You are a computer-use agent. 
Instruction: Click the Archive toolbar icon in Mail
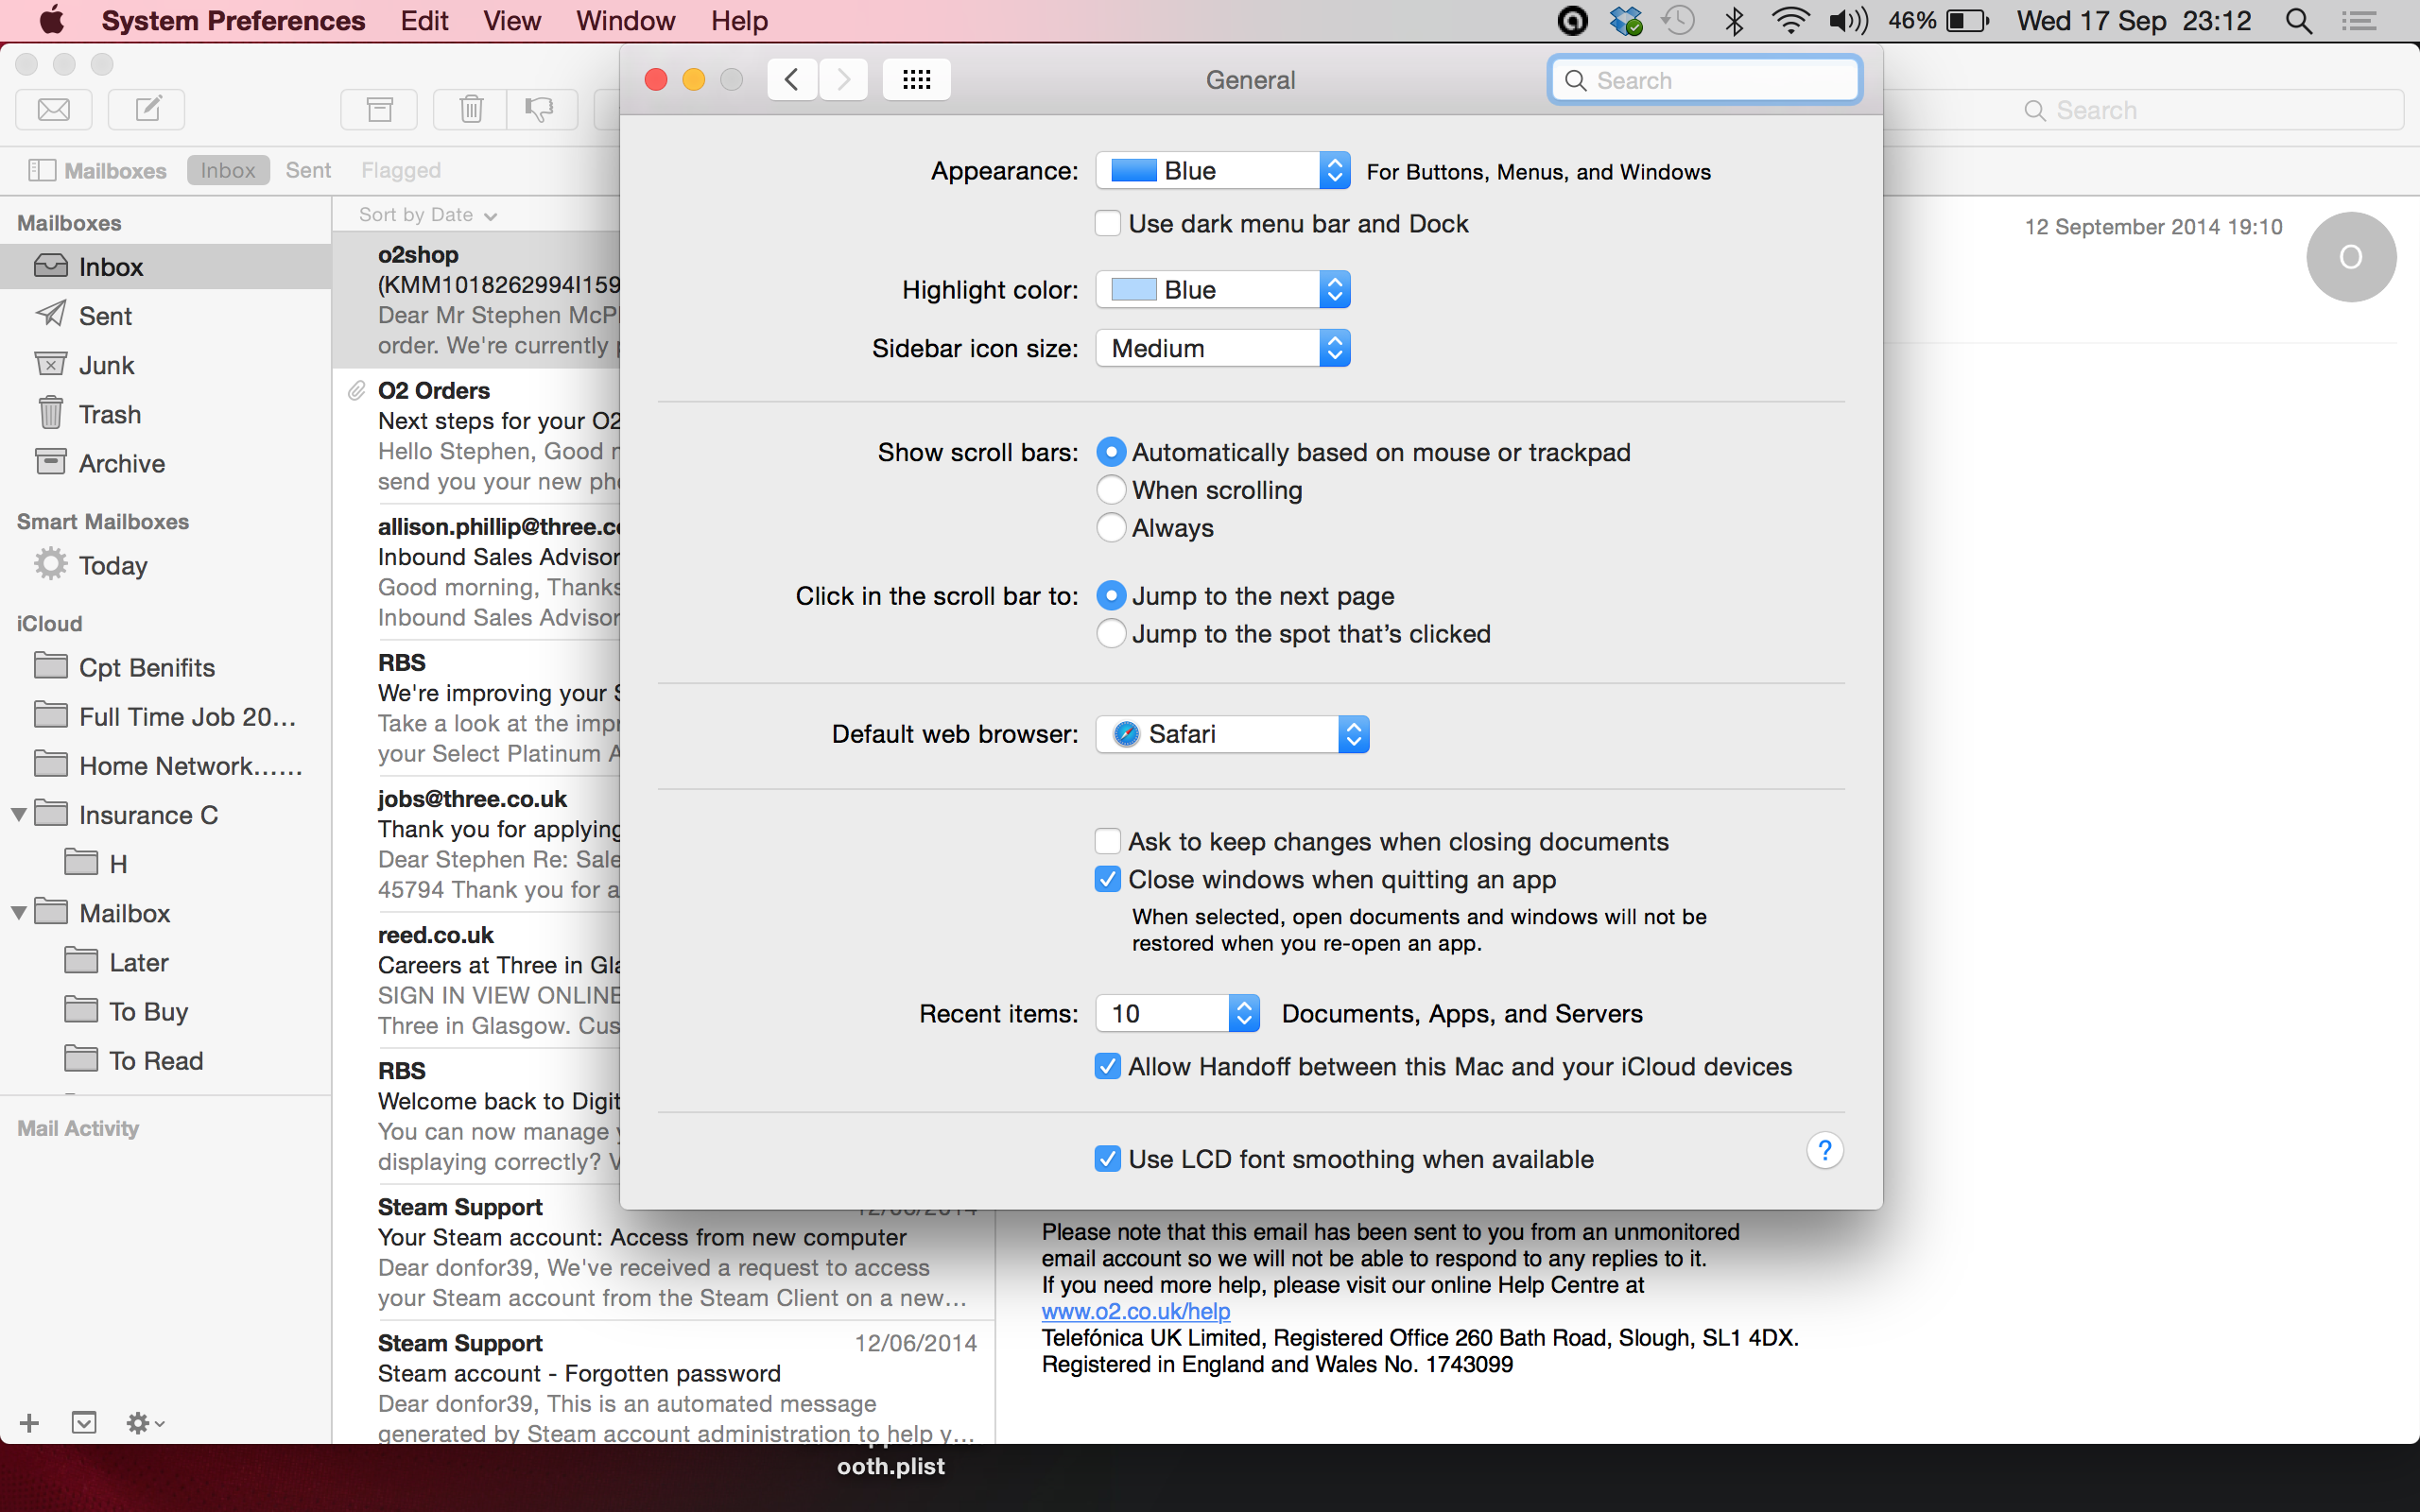pyautogui.click(x=379, y=109)
